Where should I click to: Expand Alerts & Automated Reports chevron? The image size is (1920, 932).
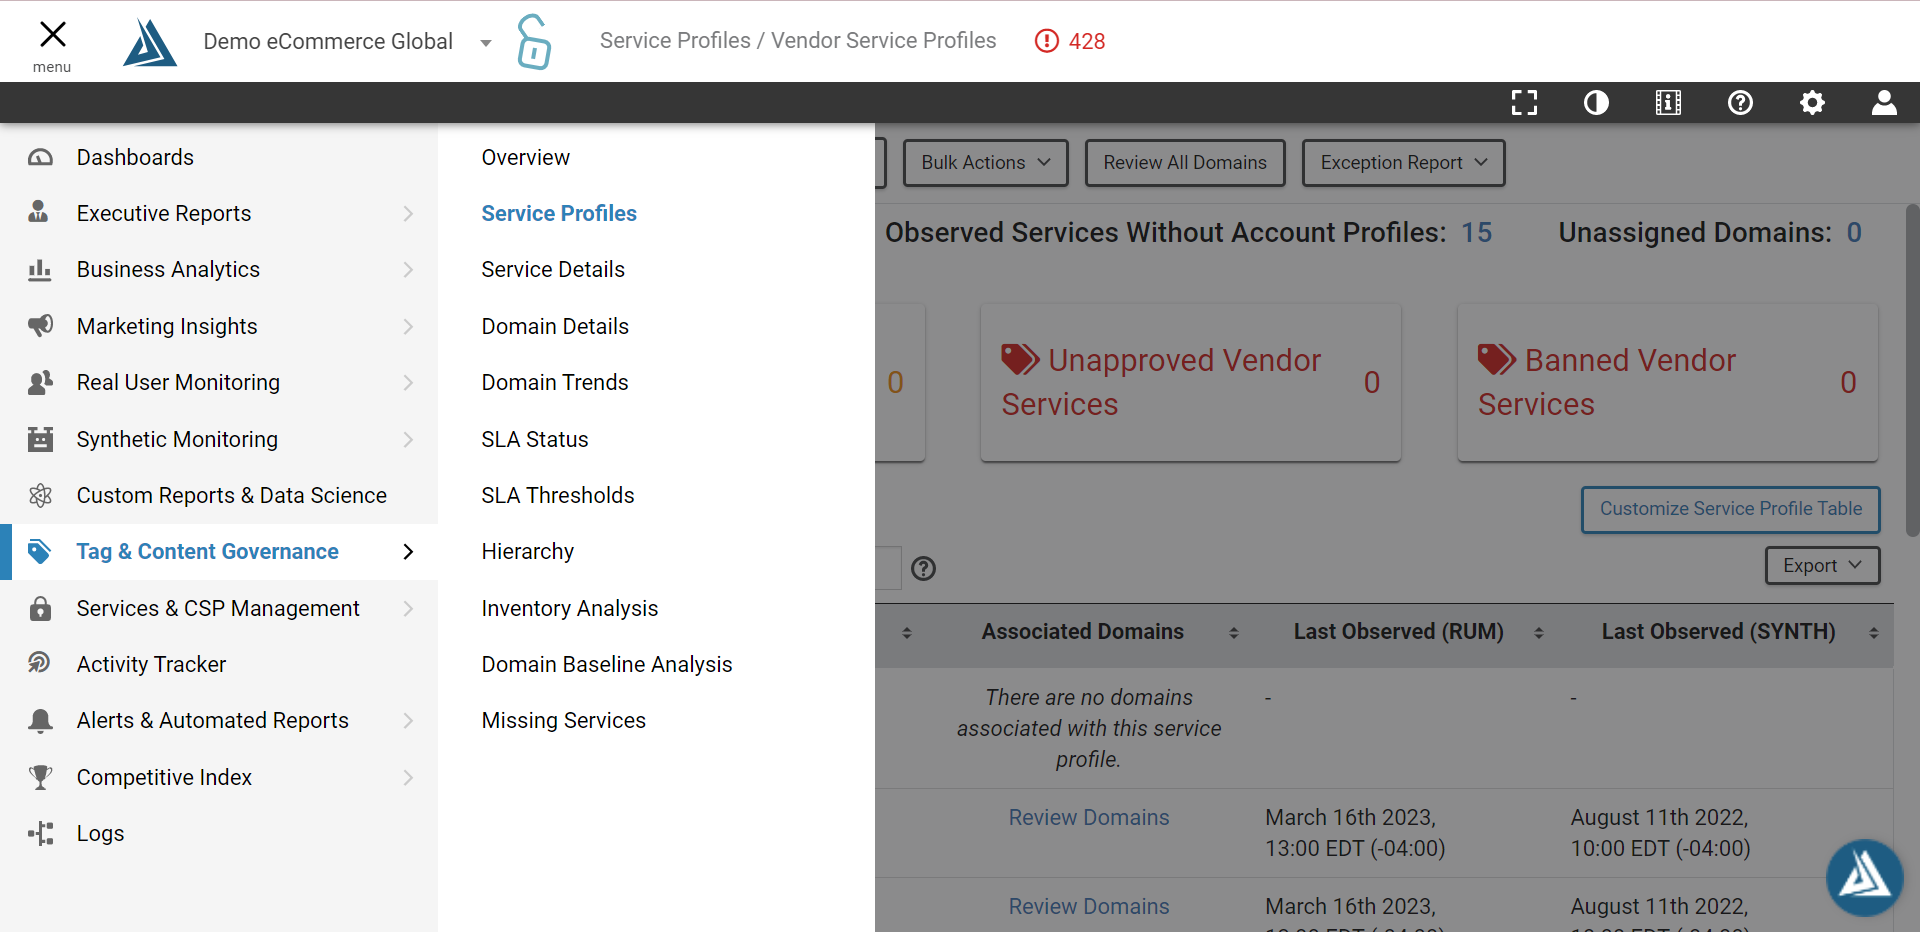[x=408, y=720]
